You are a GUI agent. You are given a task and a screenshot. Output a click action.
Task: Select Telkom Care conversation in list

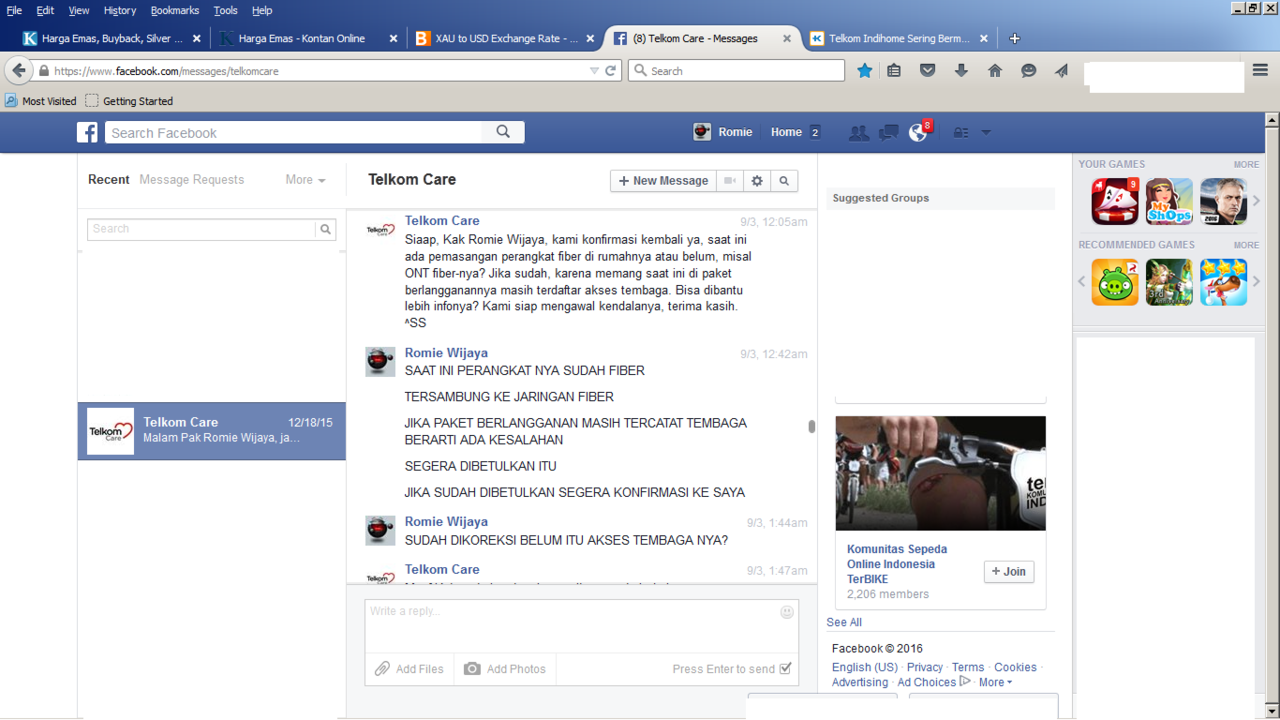(x=212, y=431)
